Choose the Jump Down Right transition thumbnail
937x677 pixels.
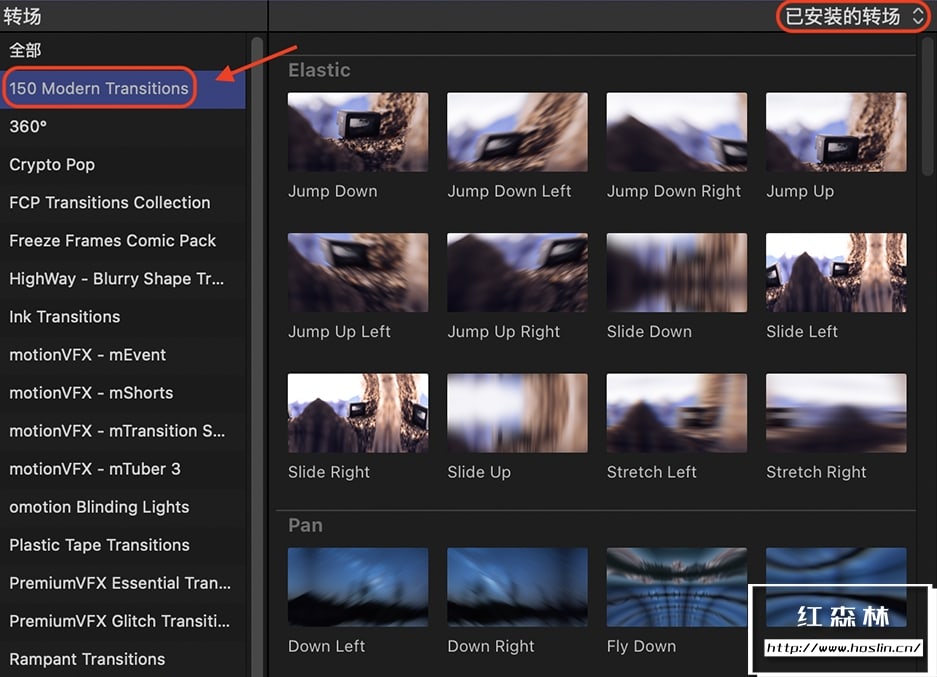pyautogui.click(x=676, y=132)
